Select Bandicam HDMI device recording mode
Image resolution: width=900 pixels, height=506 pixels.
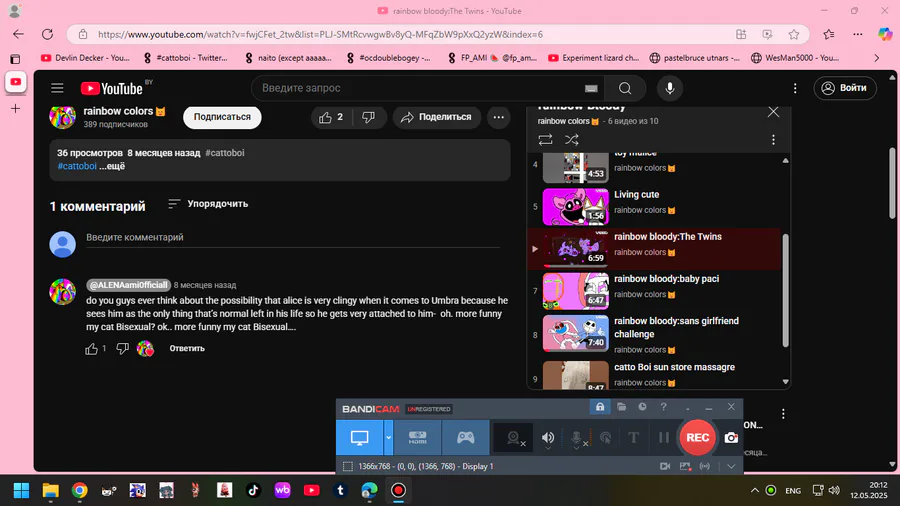coord(417,438)
